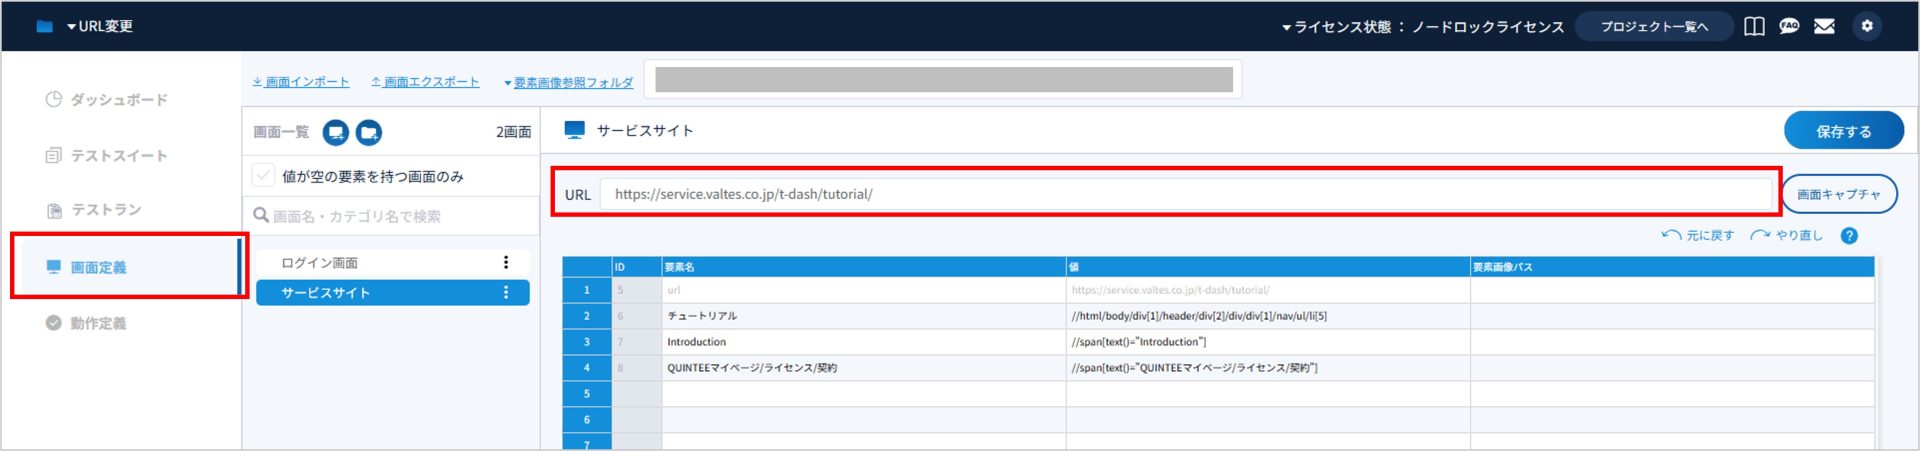Open settings gear icon in header
Viewport: 1920px width, 451px height.
pos(1867,26)
